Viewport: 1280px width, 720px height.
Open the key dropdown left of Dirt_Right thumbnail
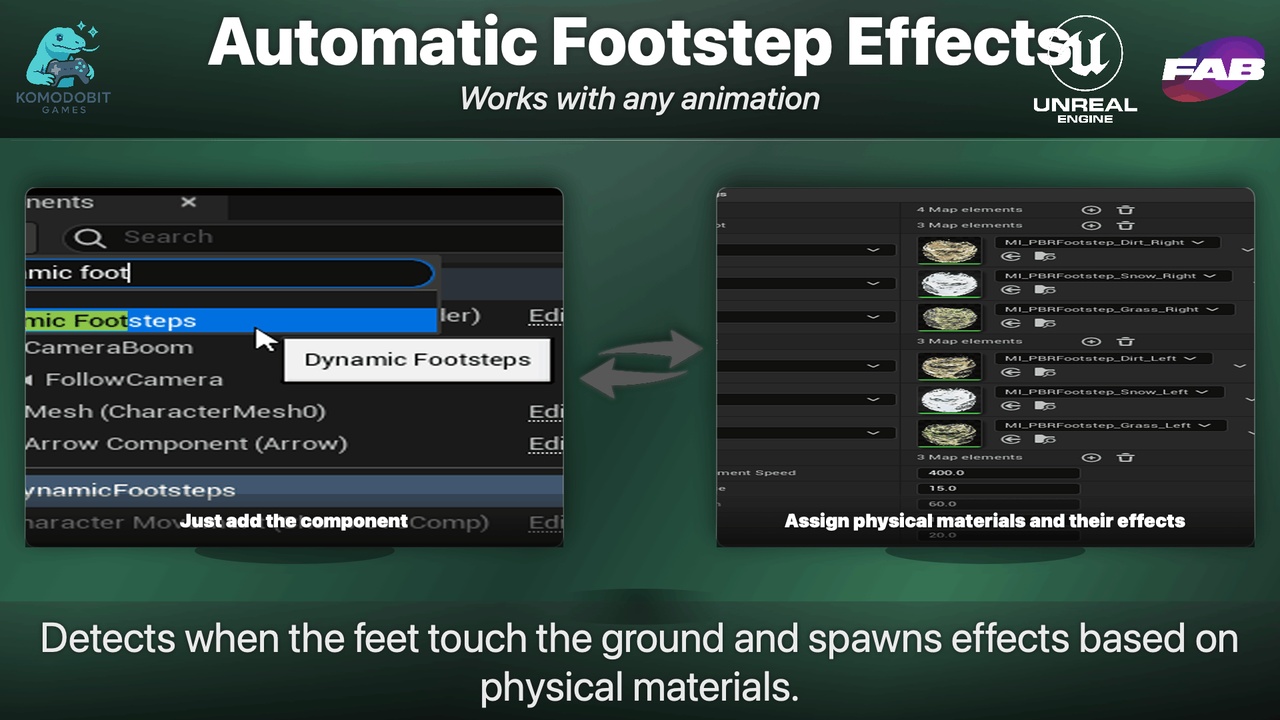805,250
